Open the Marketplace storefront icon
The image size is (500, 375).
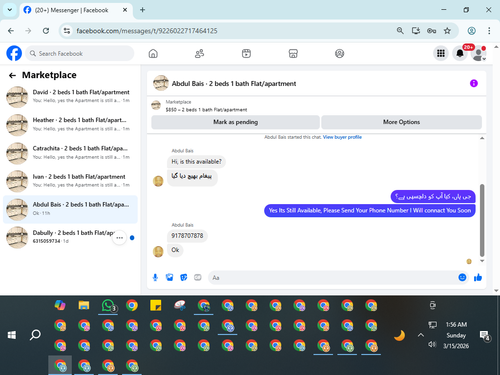click(x=293, y=53)
